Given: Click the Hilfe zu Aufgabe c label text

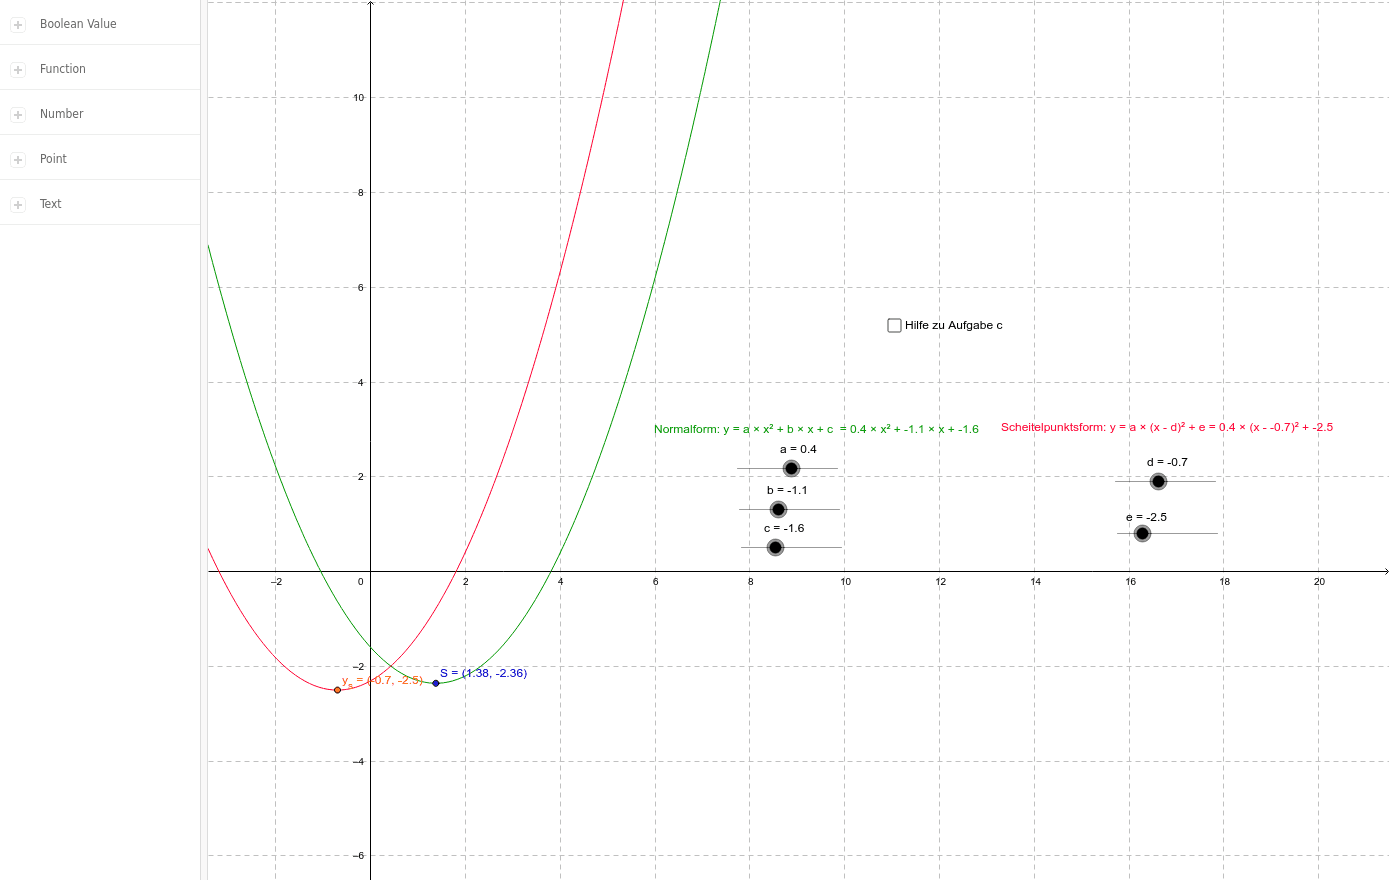Looking at the screenshot, I should [x=953, y=325].
